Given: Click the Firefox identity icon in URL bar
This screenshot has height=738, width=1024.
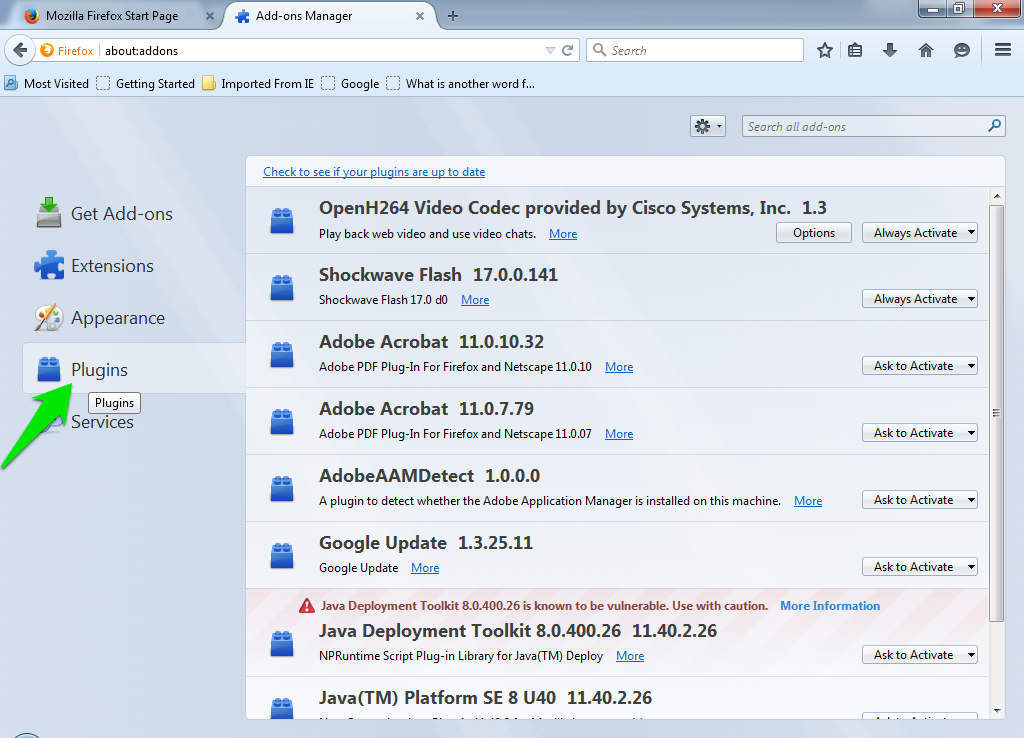Looking at the screenshot, I should coord(47,50).
